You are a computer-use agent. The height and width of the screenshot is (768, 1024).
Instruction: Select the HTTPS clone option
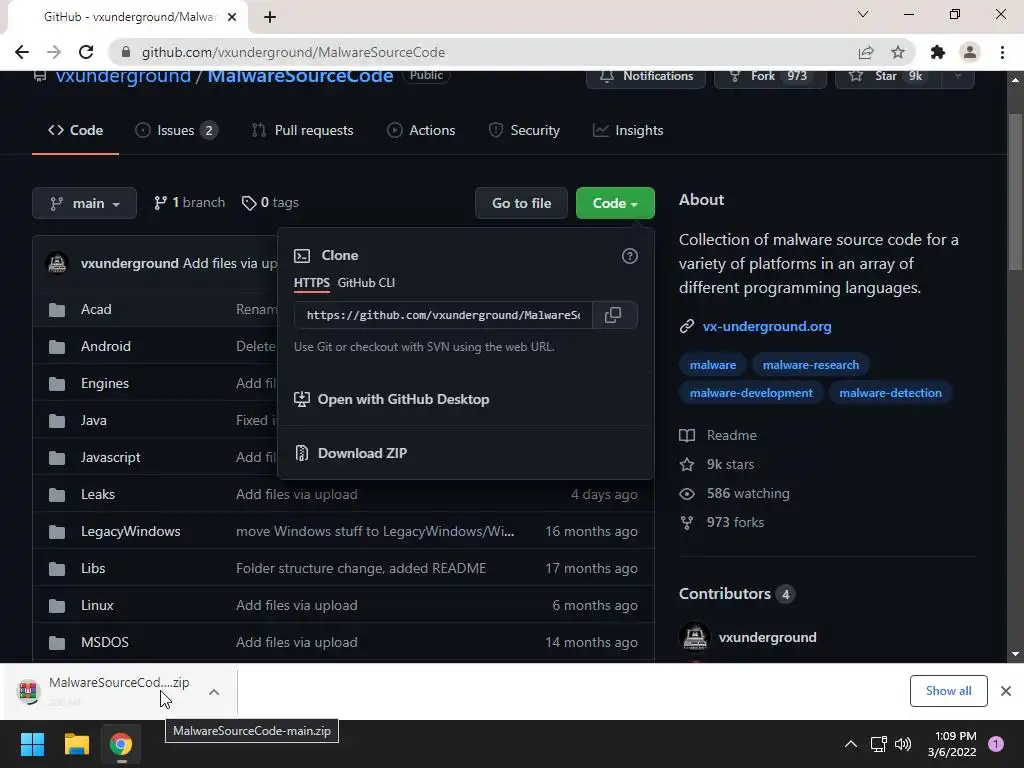tap(312, 283)
